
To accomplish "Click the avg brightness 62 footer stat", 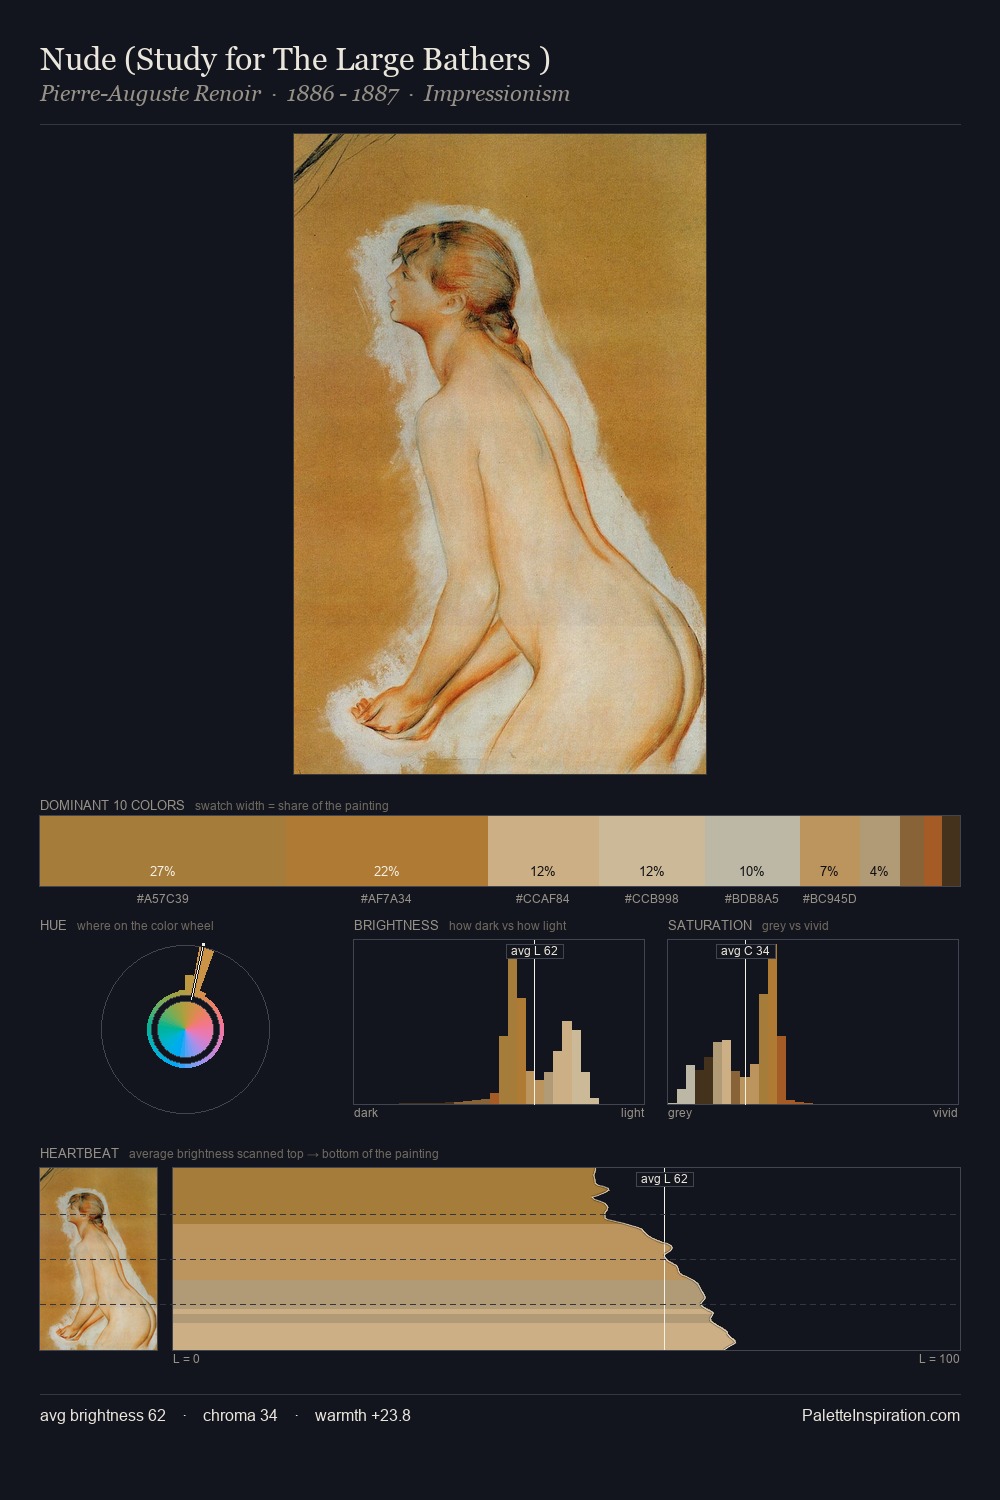I will tap(103, 1416).
